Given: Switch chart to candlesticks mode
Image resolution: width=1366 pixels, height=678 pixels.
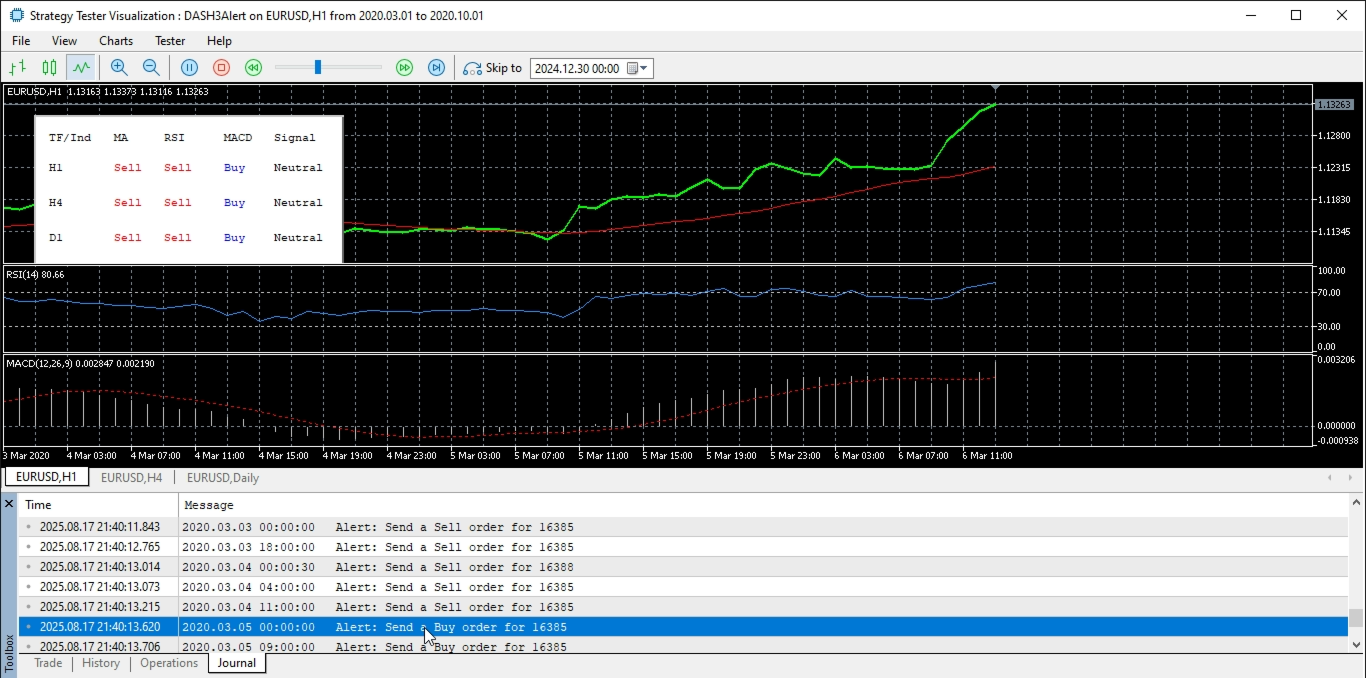Looking at the screenshot, I should pyautogui.click(x=49, y=68).
